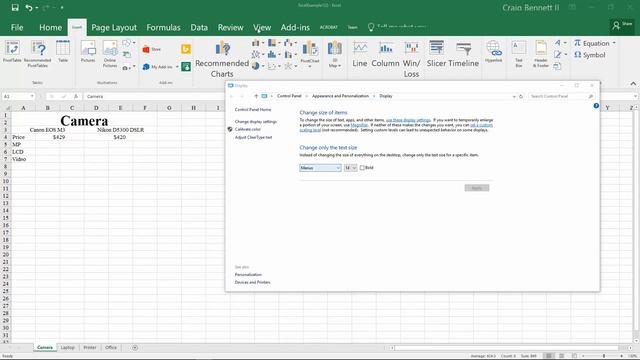Switch to the Data tab
640x360 pixels.
199,27
